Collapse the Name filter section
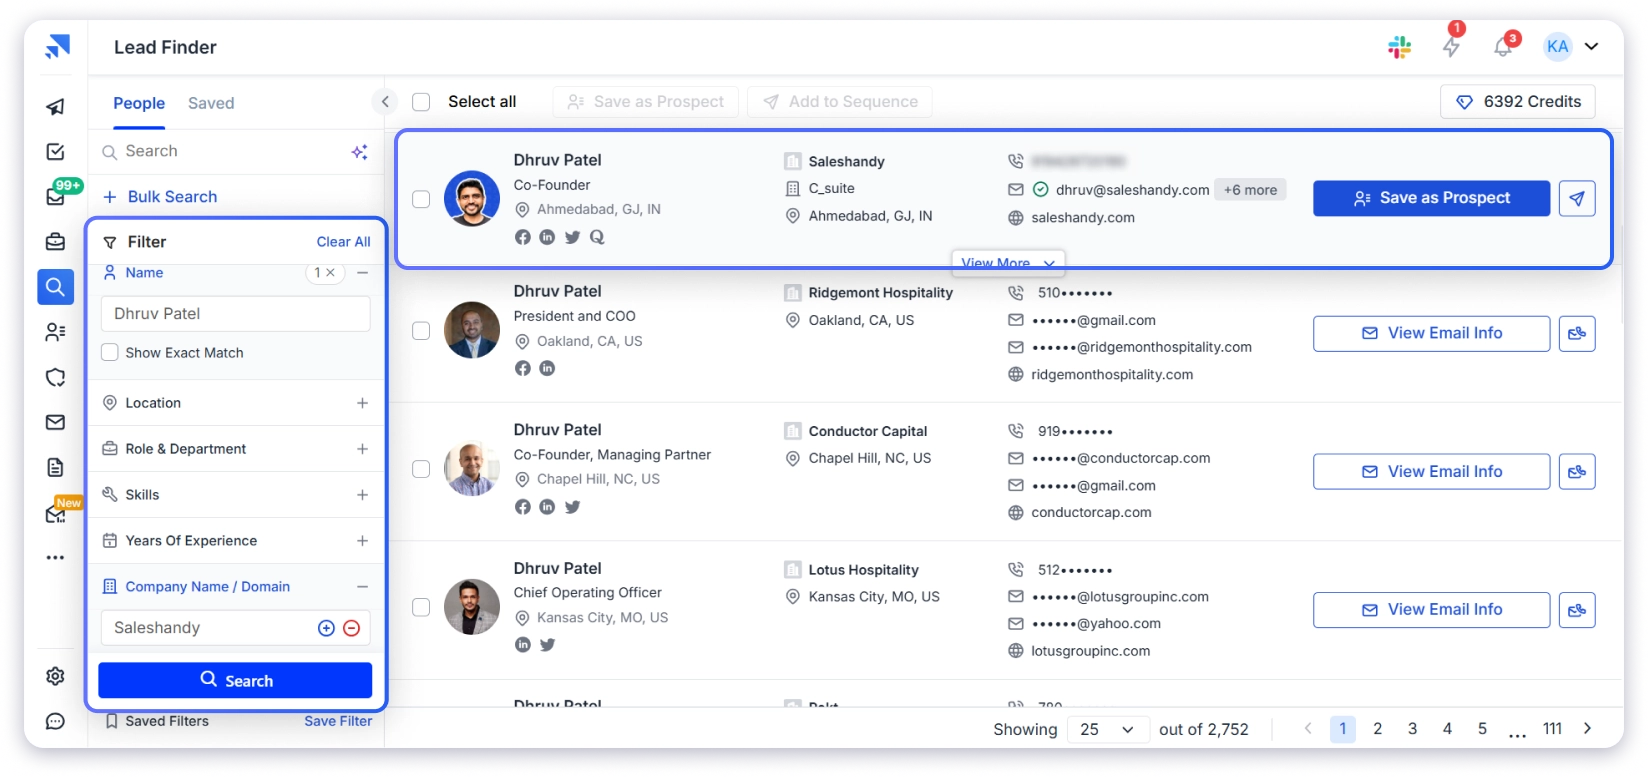Image resolution: width=1648 pixels, height=777 pixels. 363,272
